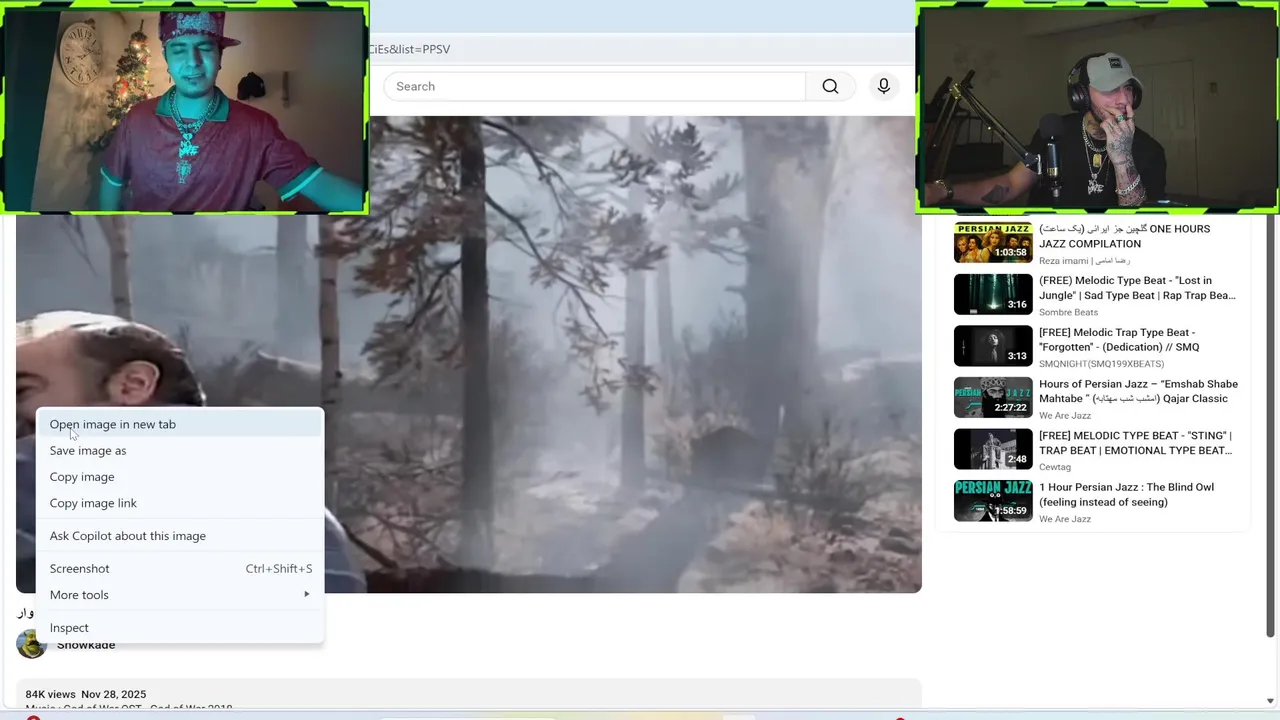Open the Snowkade channel avatar

pyautogui.click(x=32, y=644)
